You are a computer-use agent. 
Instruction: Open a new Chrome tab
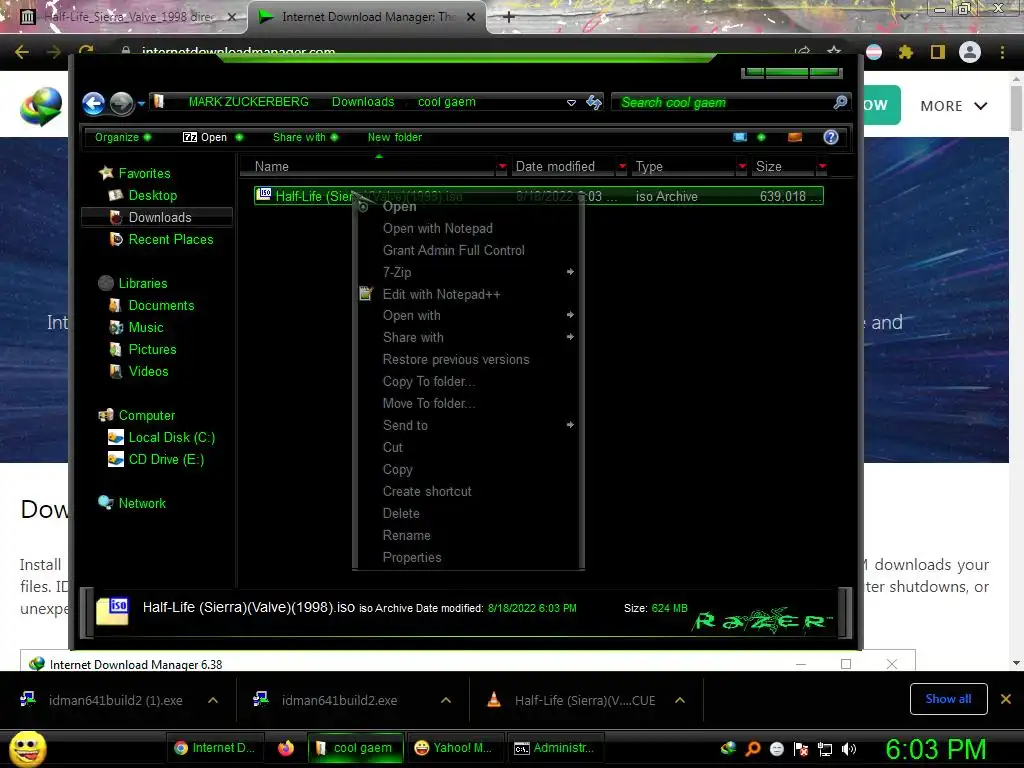509,17
